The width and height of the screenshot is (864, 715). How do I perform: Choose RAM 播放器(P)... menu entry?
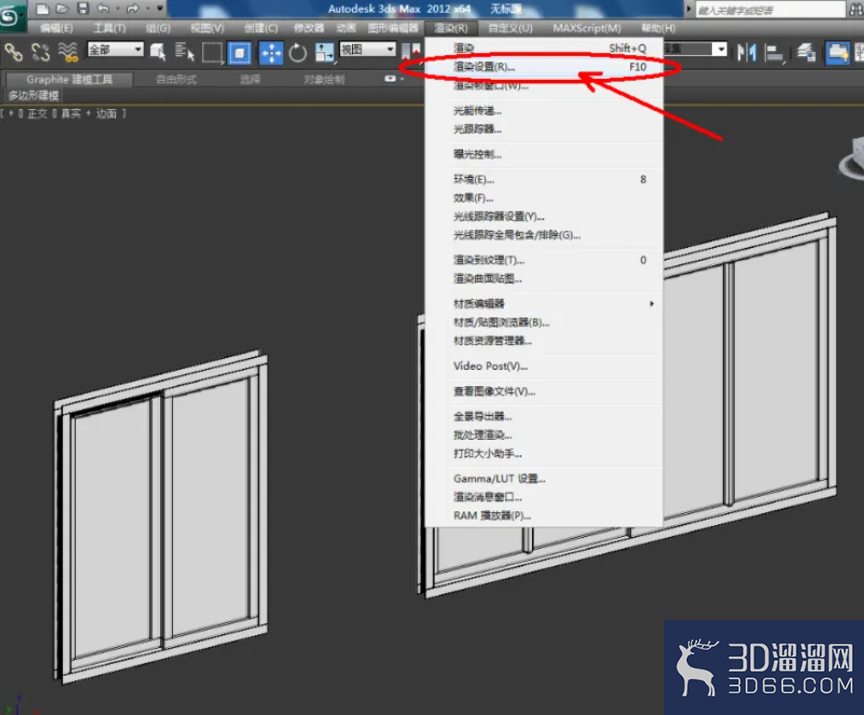[x=544, y=516]
